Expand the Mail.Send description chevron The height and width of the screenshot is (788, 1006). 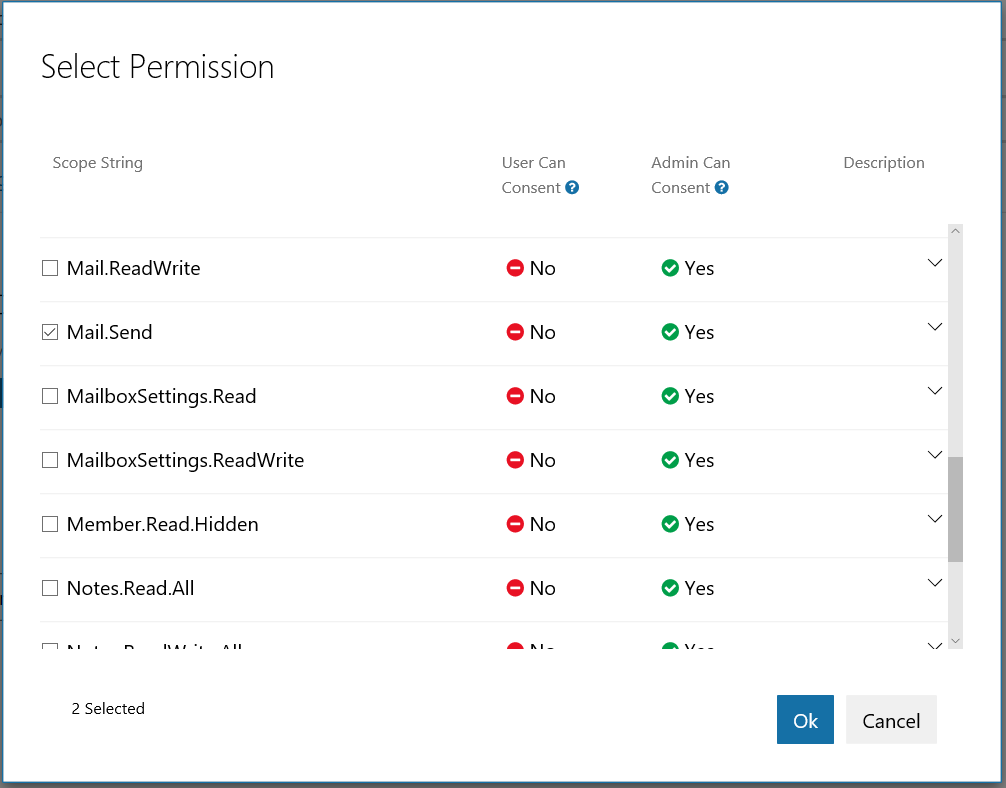tap(935, 327)
